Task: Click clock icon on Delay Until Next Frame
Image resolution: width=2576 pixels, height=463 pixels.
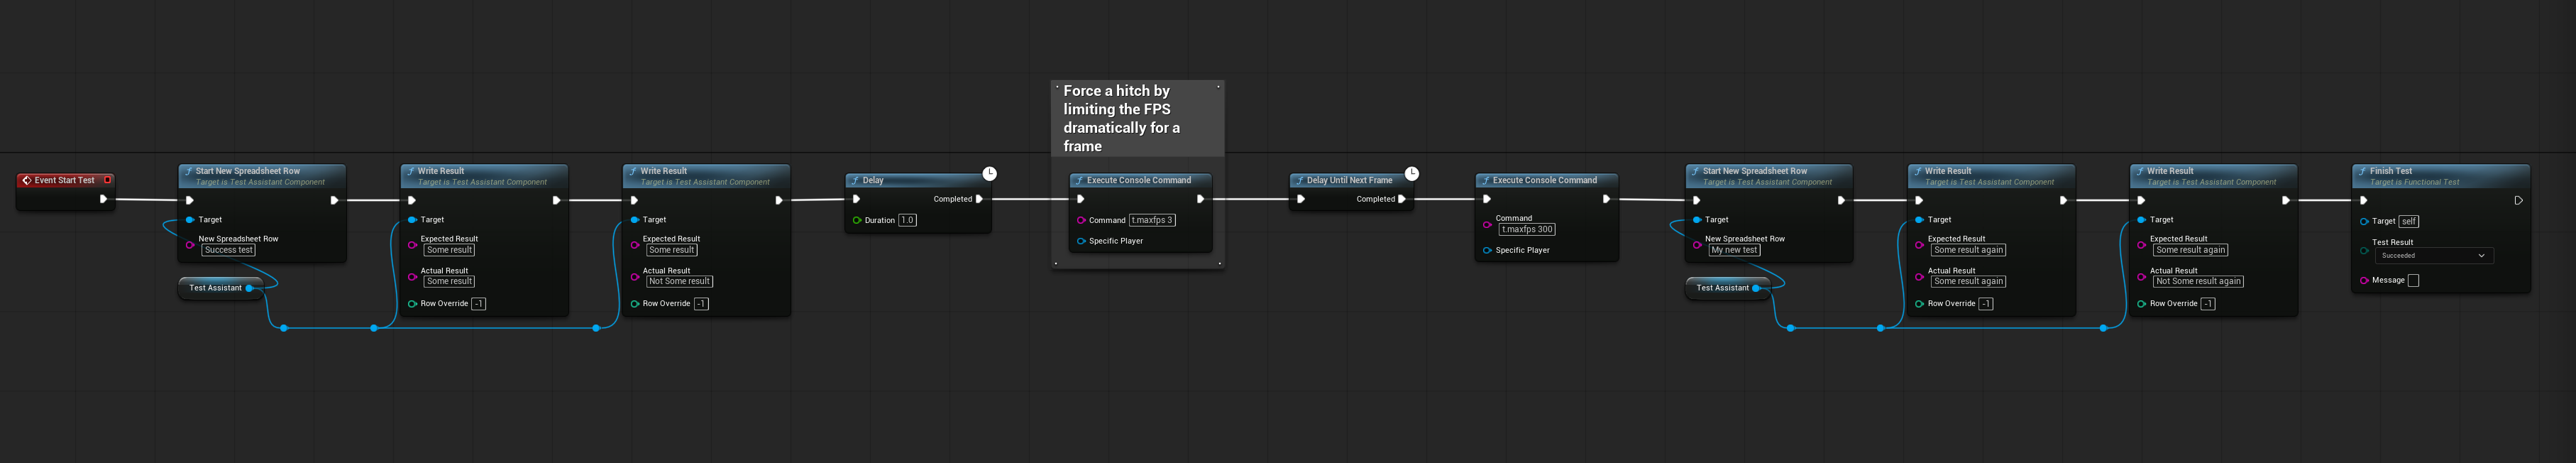Action: click(1411, 174)
